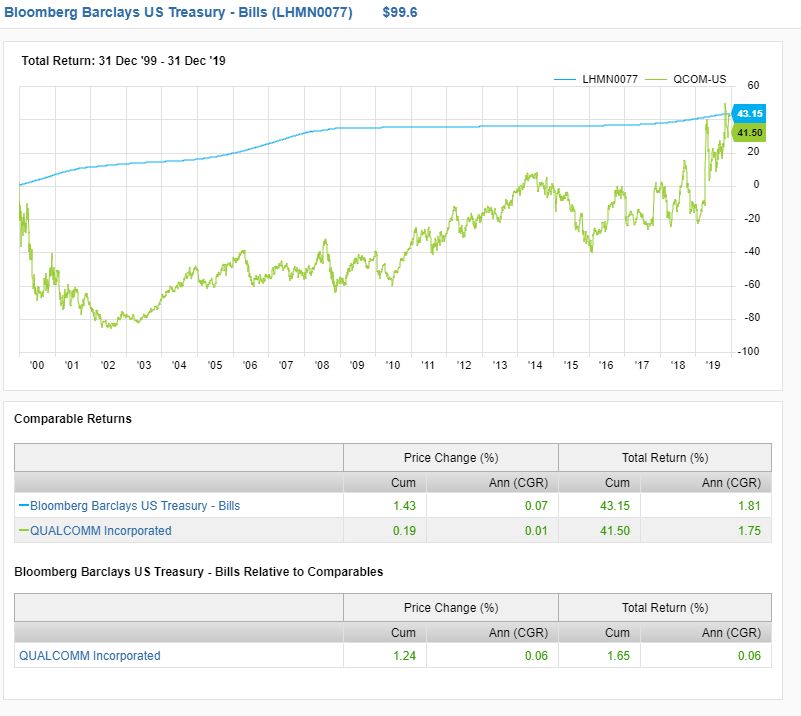Click the LHMN0077 legend entry
Viewport: 801px width, 716px height.
pyautogui.click(x=596, y=79)
